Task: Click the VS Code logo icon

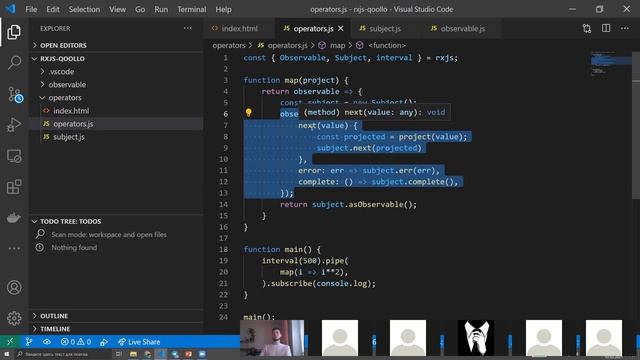Action: (10, 9)
